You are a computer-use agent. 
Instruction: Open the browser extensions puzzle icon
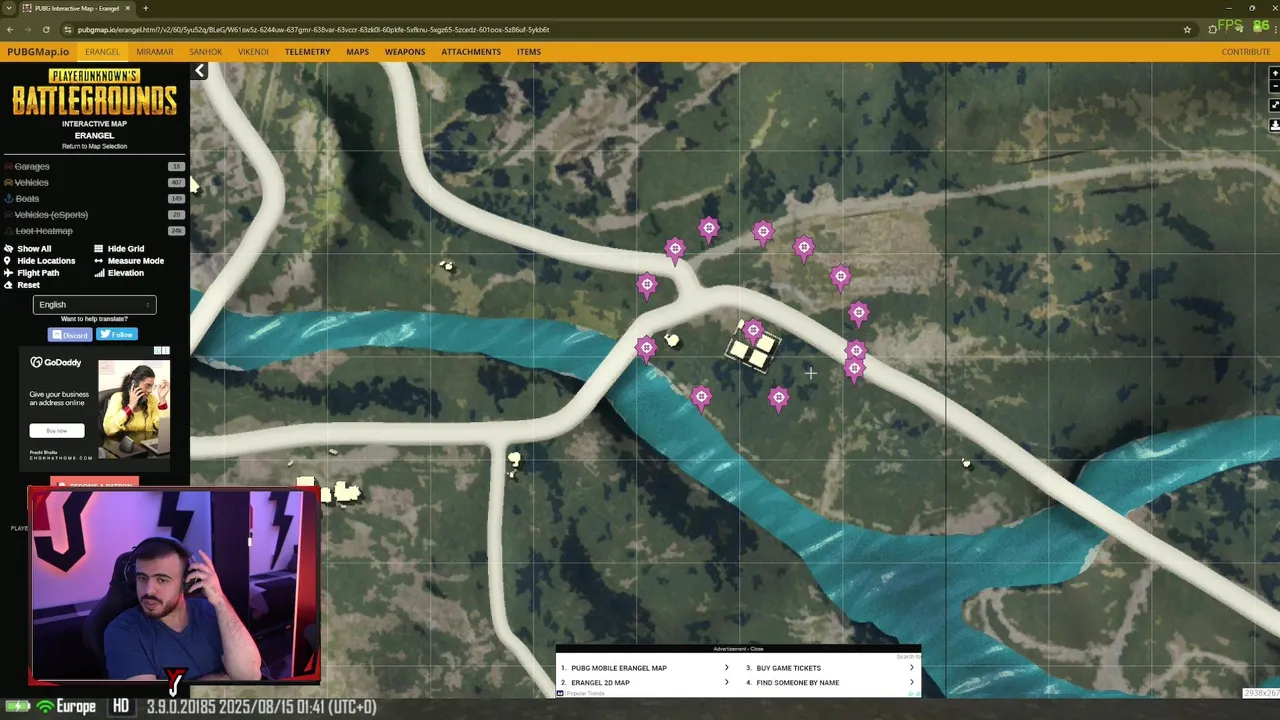(x=1212, y=30)
